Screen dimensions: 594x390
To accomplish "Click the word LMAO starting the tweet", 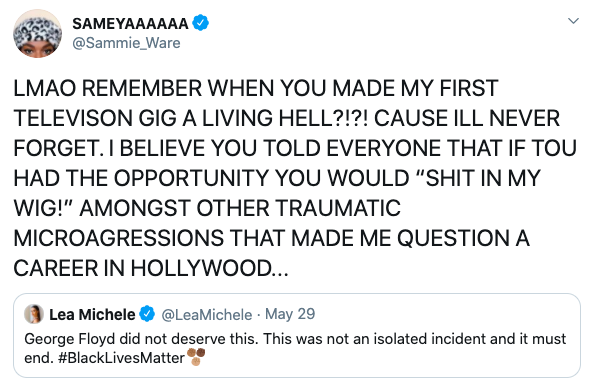I will click(45, 88).
